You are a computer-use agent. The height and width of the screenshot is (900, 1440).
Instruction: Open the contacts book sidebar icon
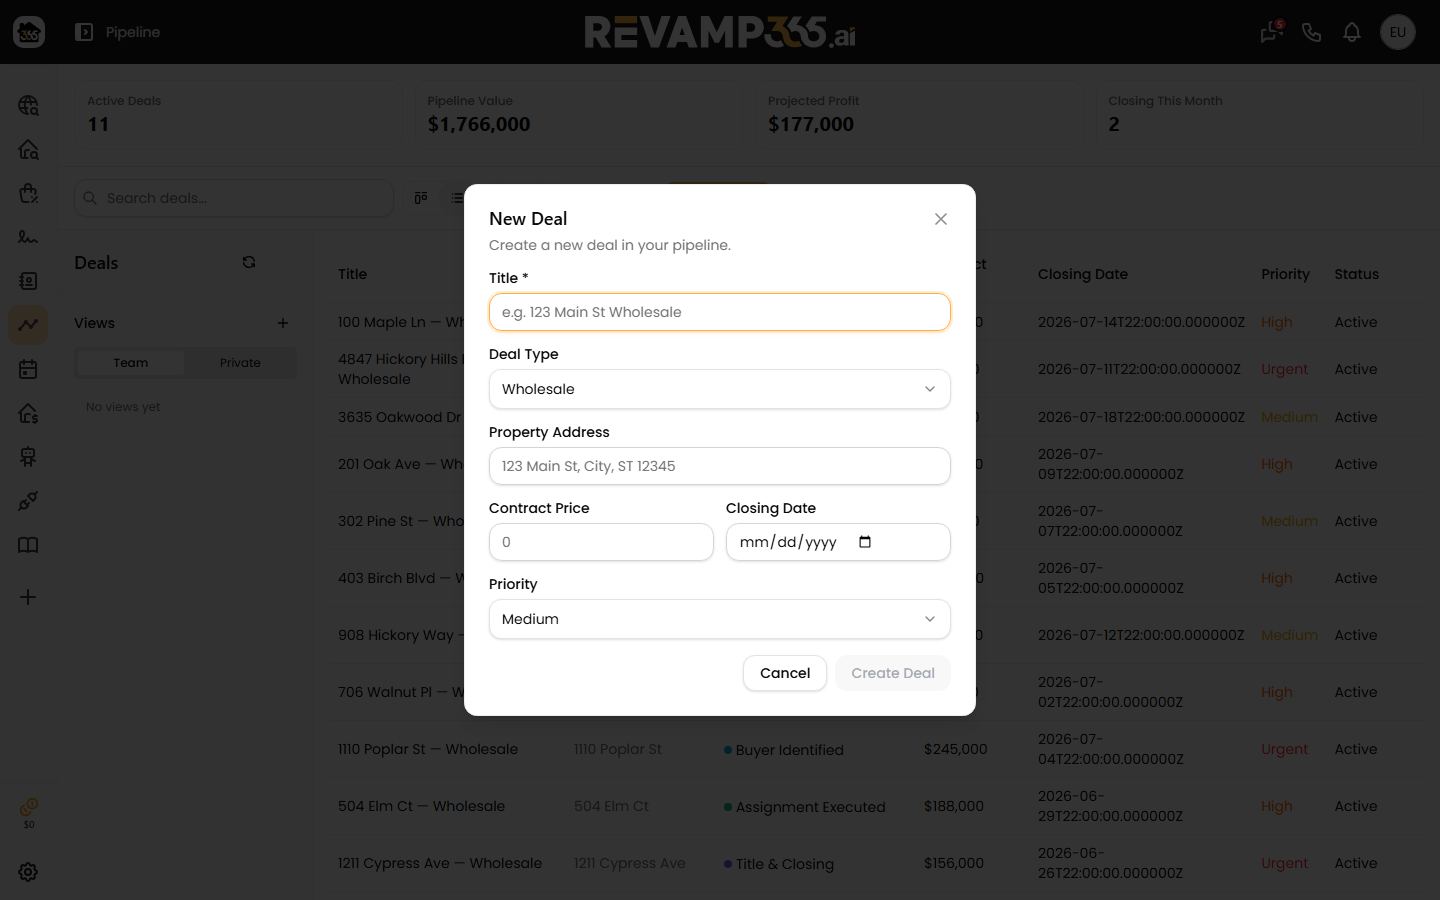[x=28, y=281]
